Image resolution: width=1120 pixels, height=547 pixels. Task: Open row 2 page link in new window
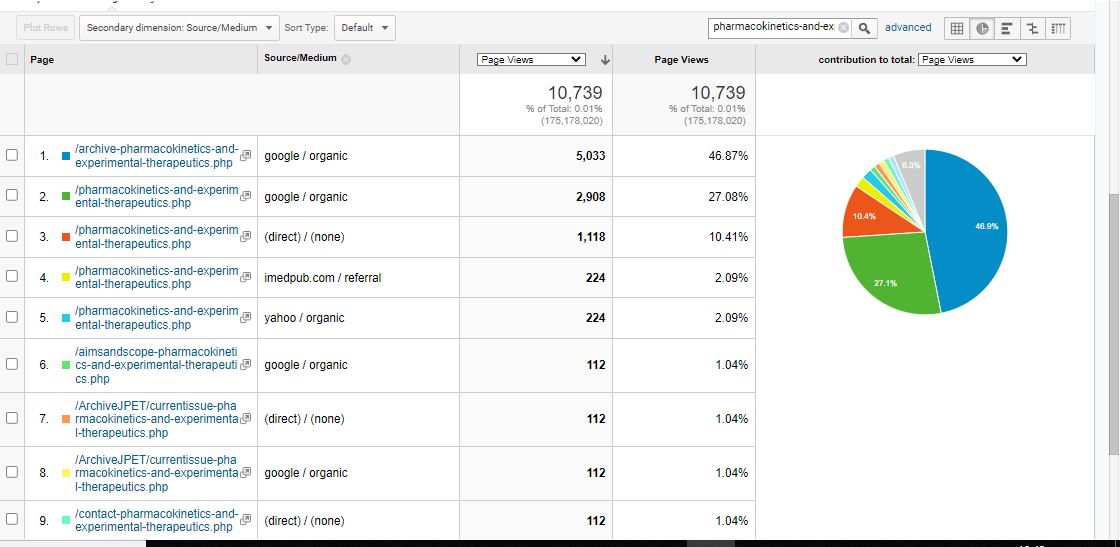pos(246,196)
